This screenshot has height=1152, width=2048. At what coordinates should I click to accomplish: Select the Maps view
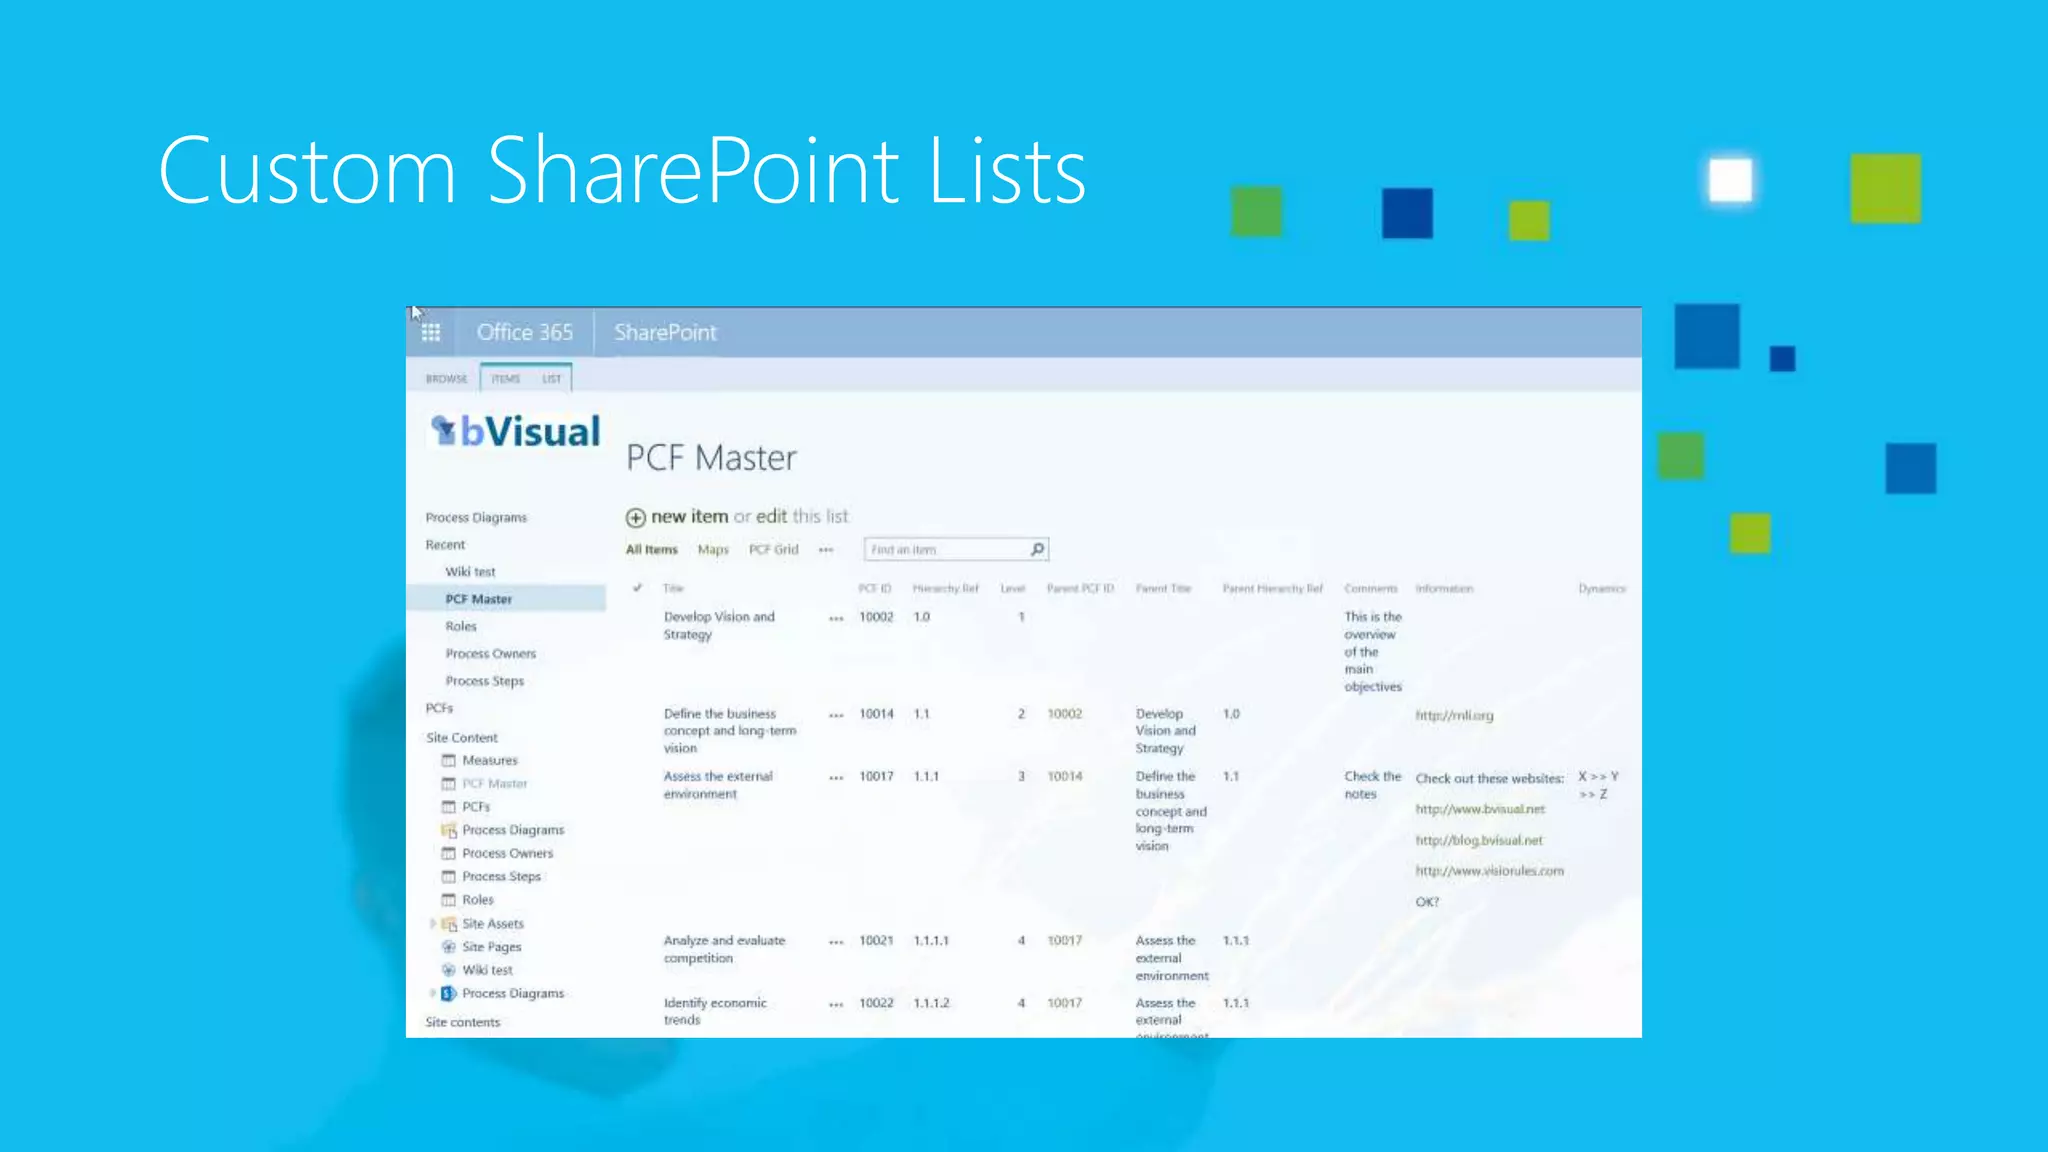click(713, 550)
